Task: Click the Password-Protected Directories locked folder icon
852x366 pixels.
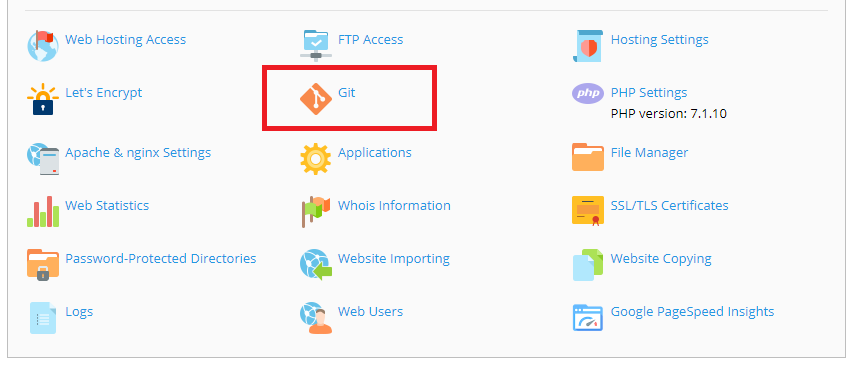Action: [43, 264]
